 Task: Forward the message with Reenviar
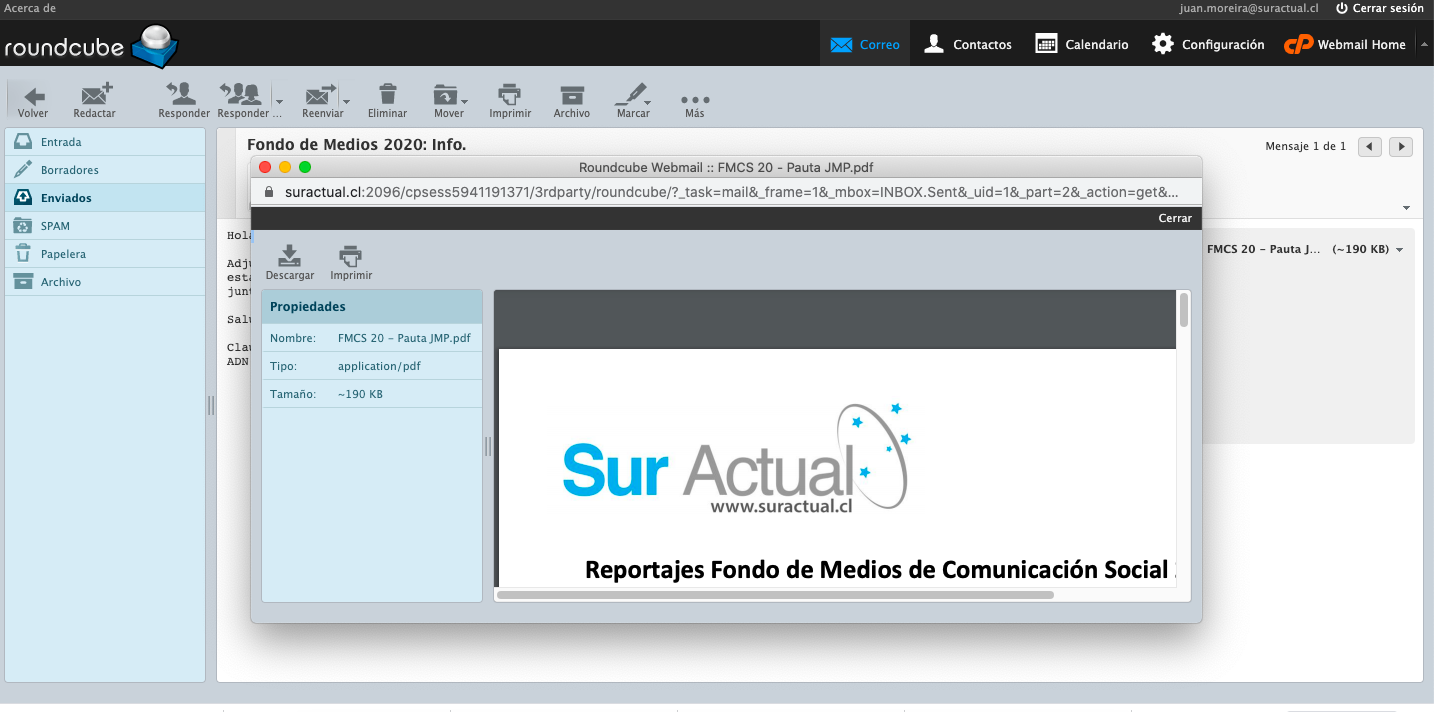coord(321,101)
